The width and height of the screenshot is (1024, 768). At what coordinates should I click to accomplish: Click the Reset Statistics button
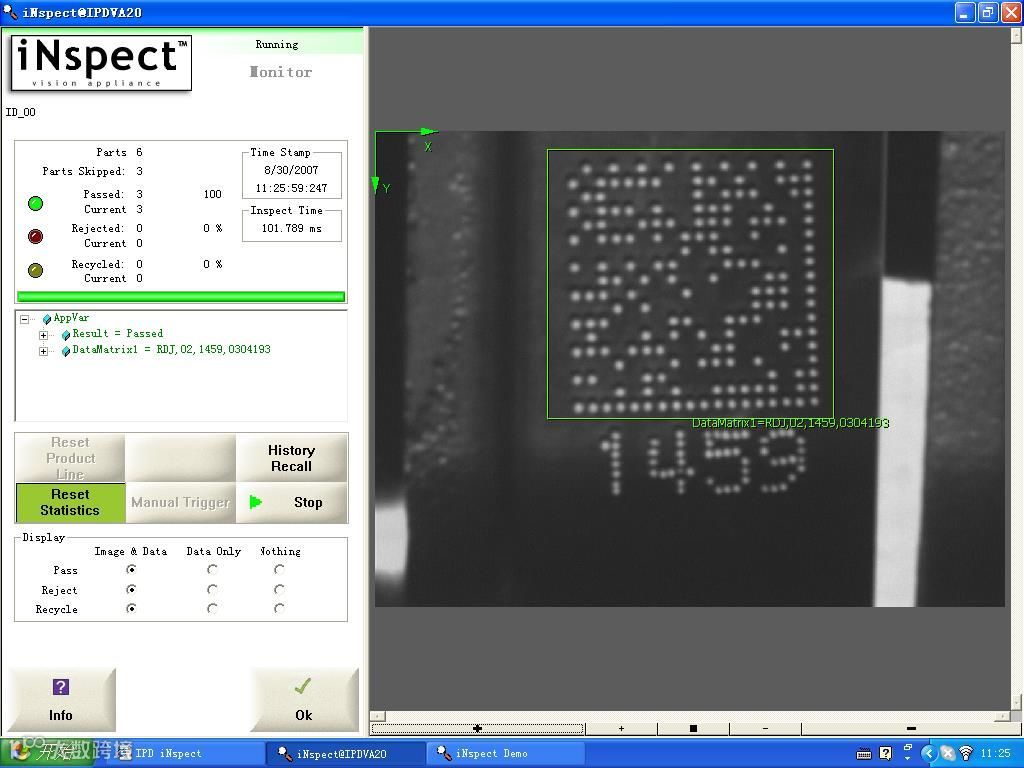tap(70, 502)
